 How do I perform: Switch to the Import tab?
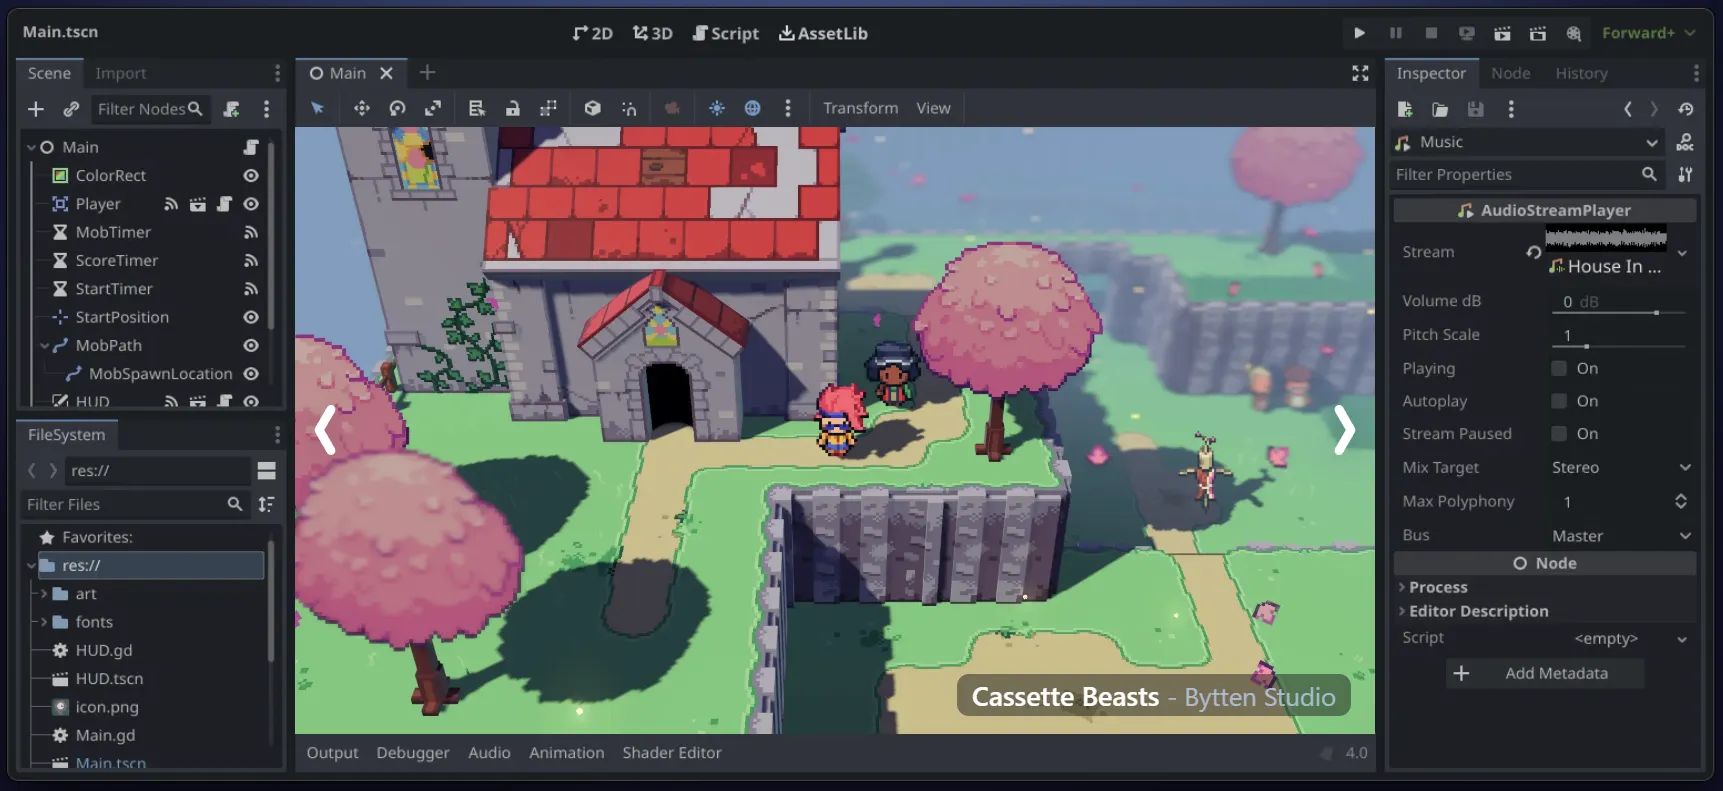coord(121,73)
